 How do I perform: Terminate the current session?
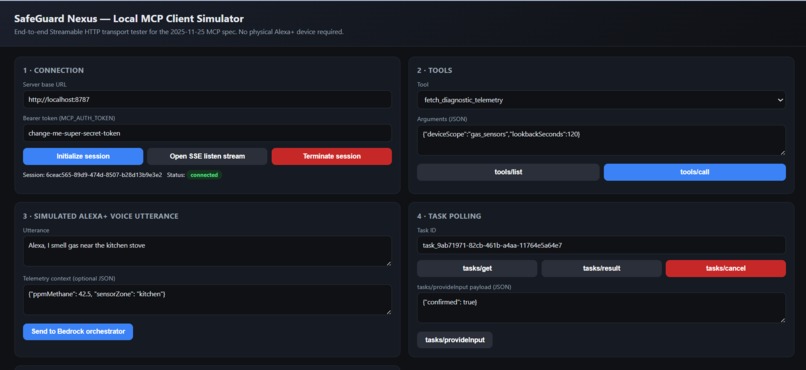click(332, 156)
